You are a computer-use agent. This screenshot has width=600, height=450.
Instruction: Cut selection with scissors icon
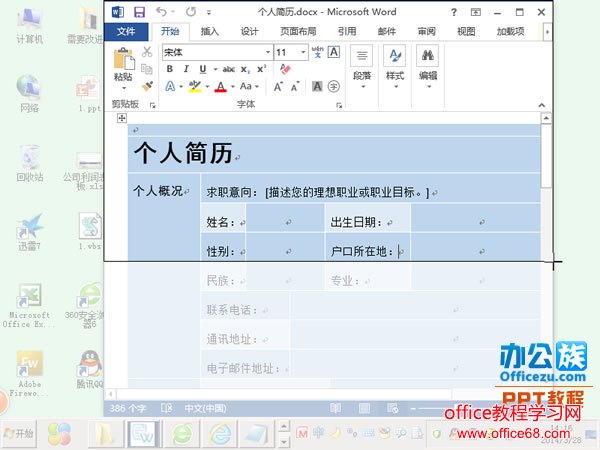click(147, 52)
